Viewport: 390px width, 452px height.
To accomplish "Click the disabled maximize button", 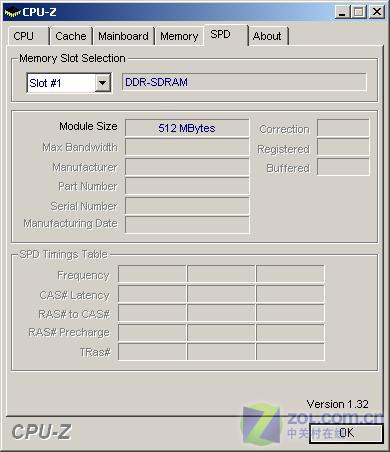I will click(x=359, y=12).
